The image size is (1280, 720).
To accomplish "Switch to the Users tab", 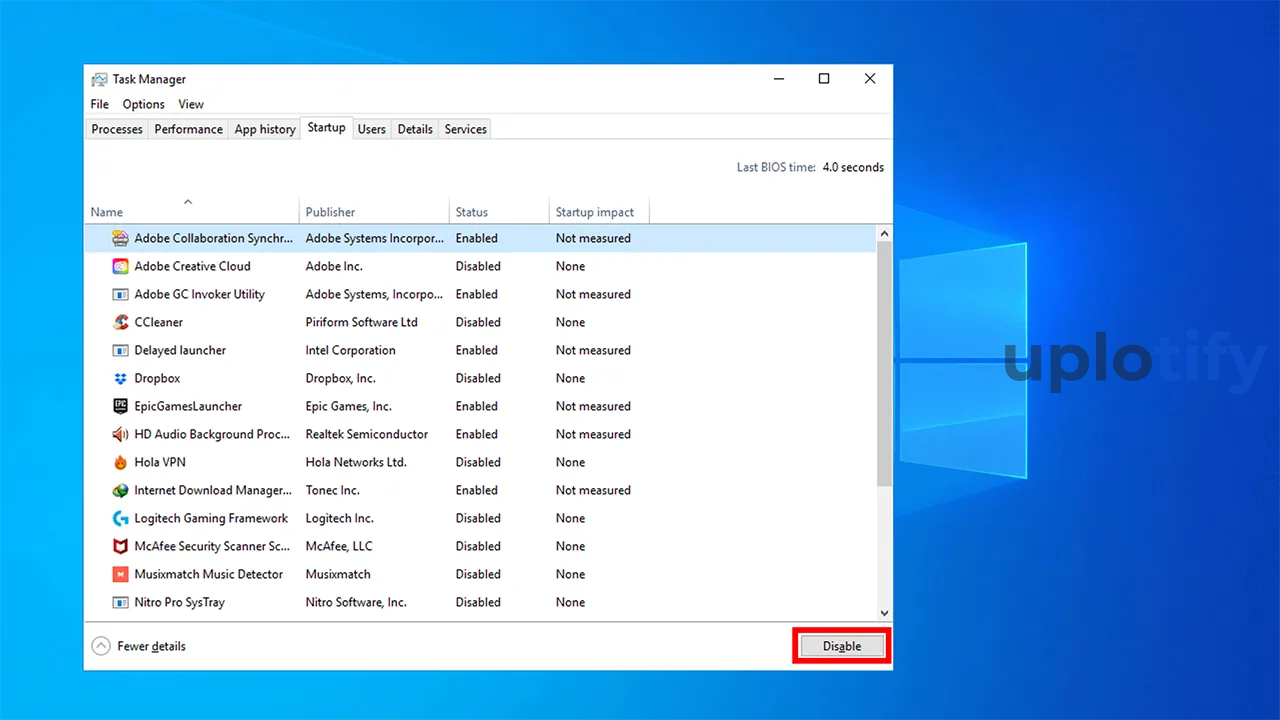I will (x=372, y=129).
